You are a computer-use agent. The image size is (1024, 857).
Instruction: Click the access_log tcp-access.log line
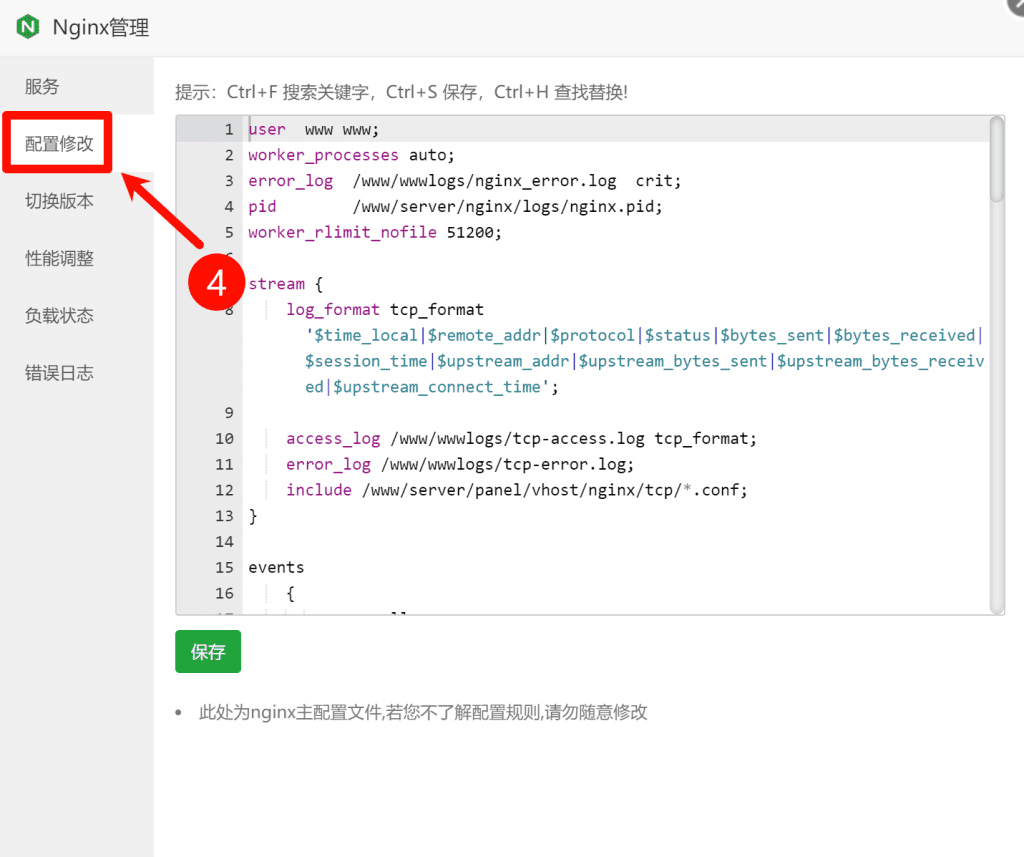tap(521, 439)
